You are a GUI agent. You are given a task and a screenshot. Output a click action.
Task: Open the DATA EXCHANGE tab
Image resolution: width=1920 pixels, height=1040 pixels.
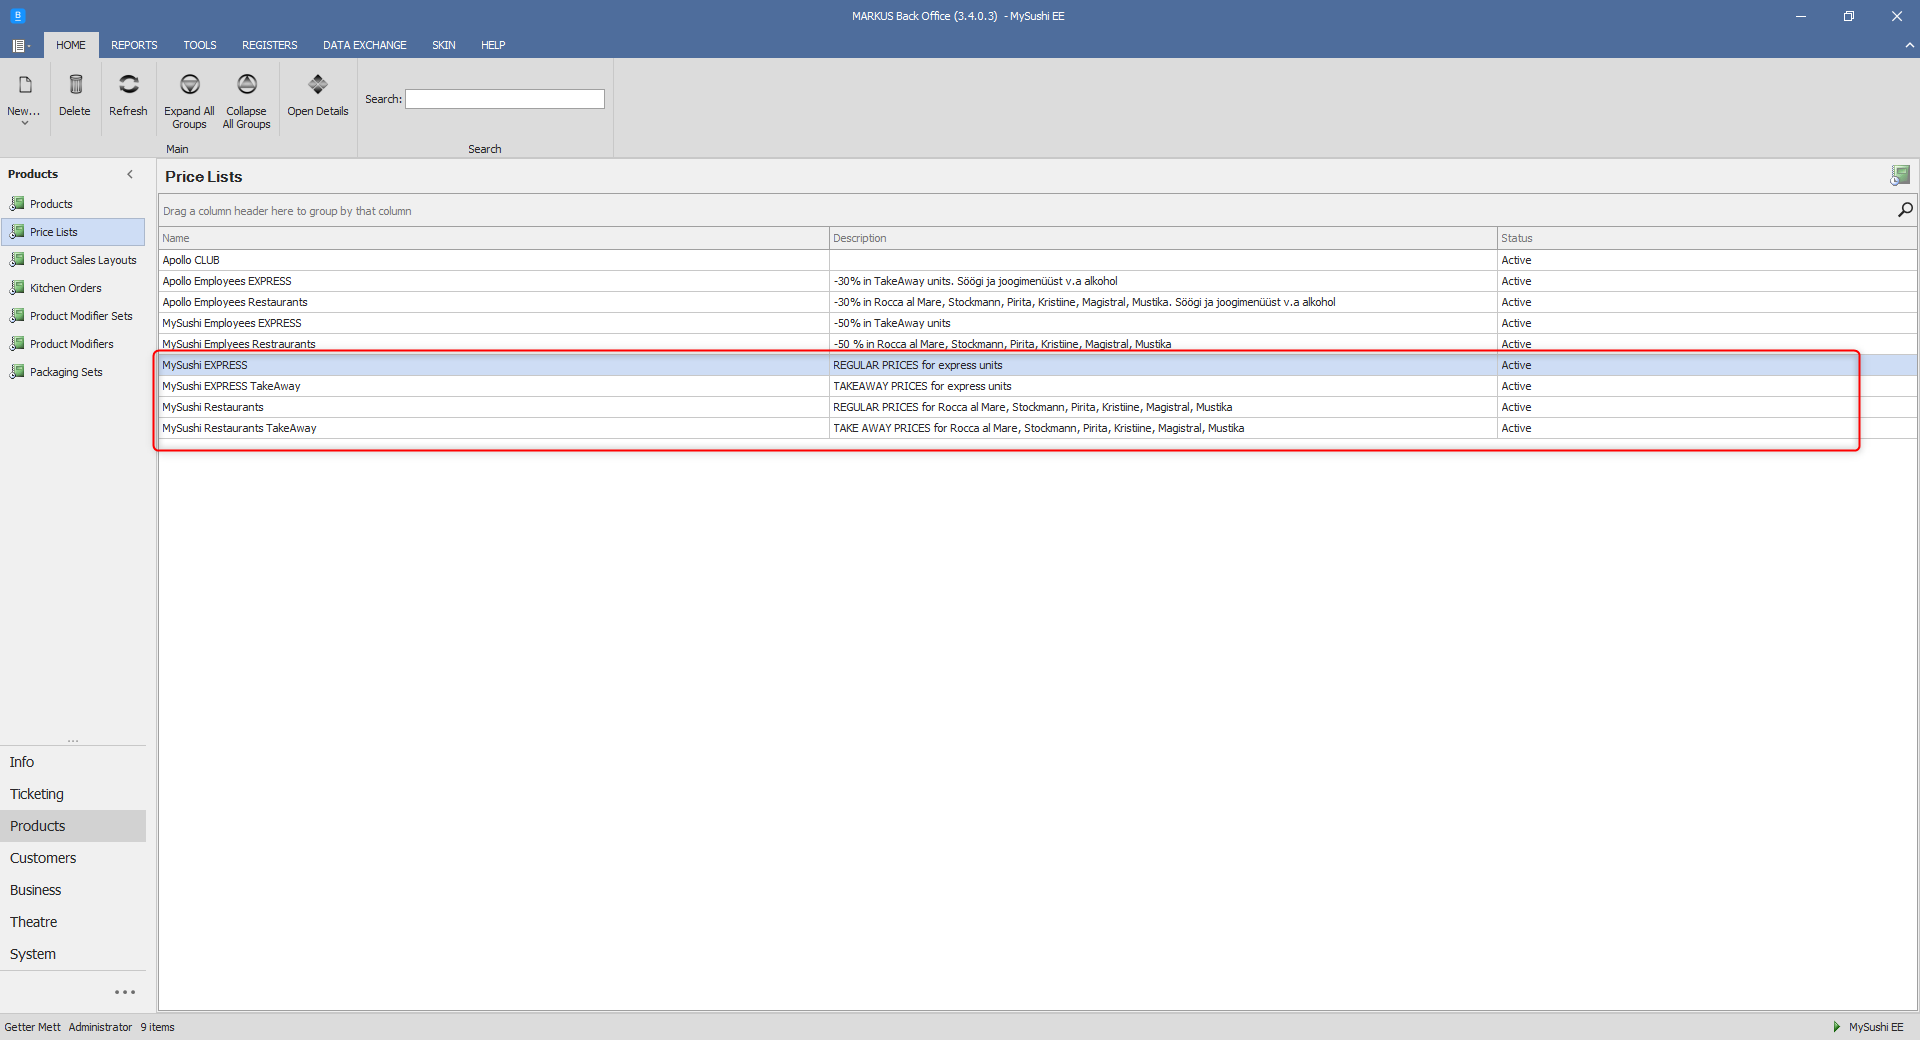(365, 45)
